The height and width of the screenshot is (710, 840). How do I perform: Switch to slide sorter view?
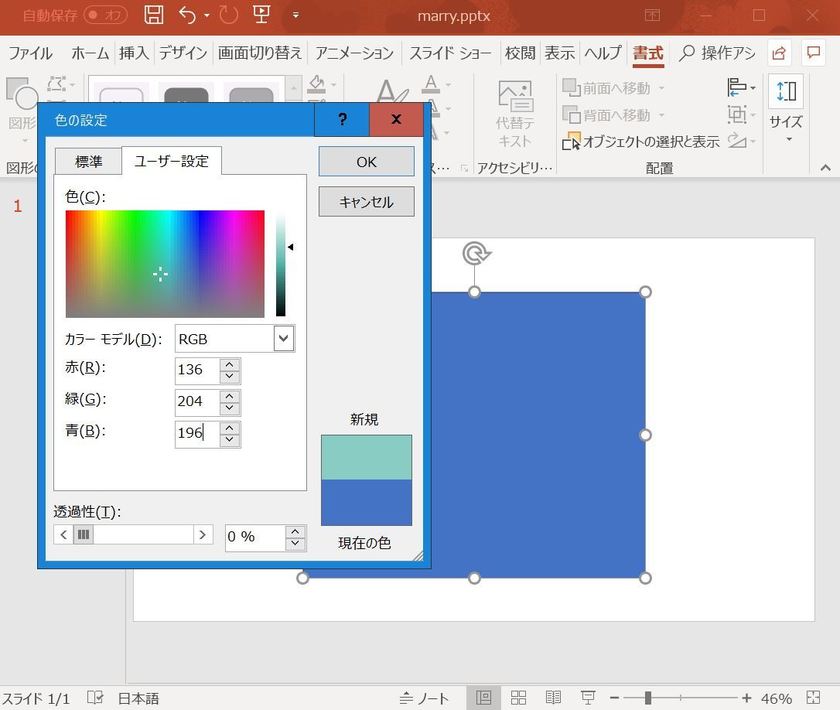click(519, 698)
